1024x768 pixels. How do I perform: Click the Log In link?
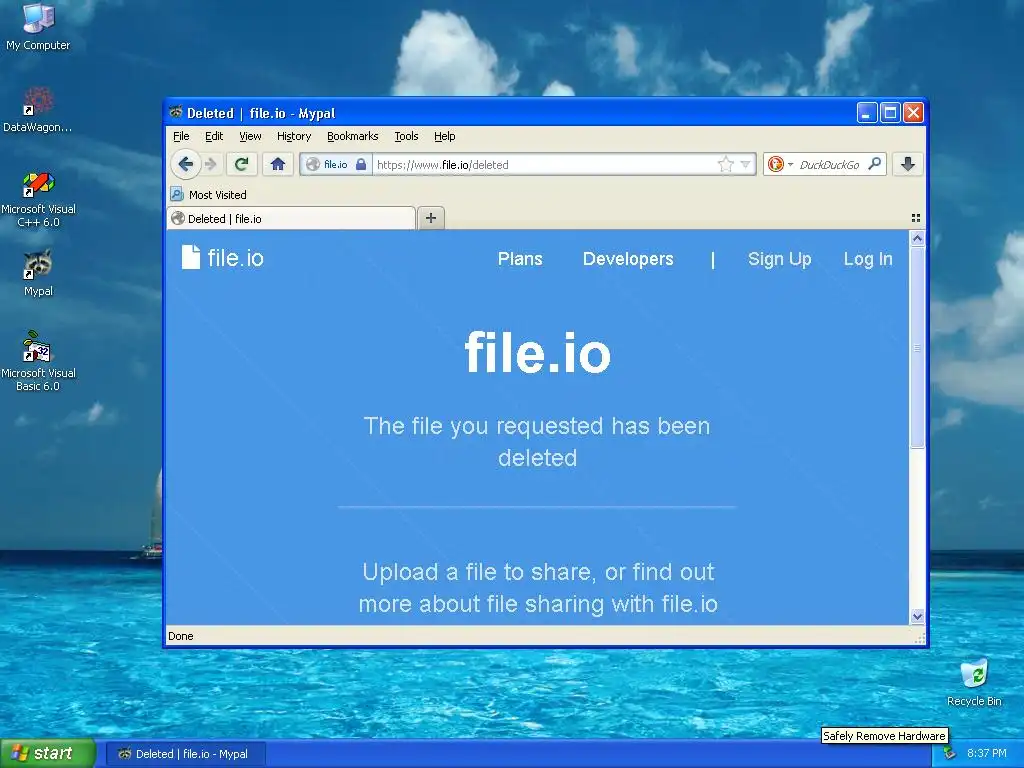pos(868,259)
